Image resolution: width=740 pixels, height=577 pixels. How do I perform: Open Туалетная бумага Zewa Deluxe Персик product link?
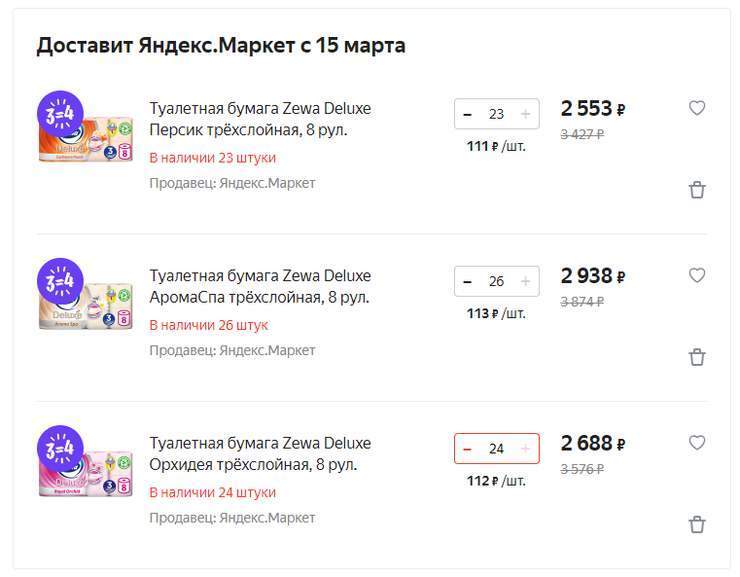coord(260,119)
